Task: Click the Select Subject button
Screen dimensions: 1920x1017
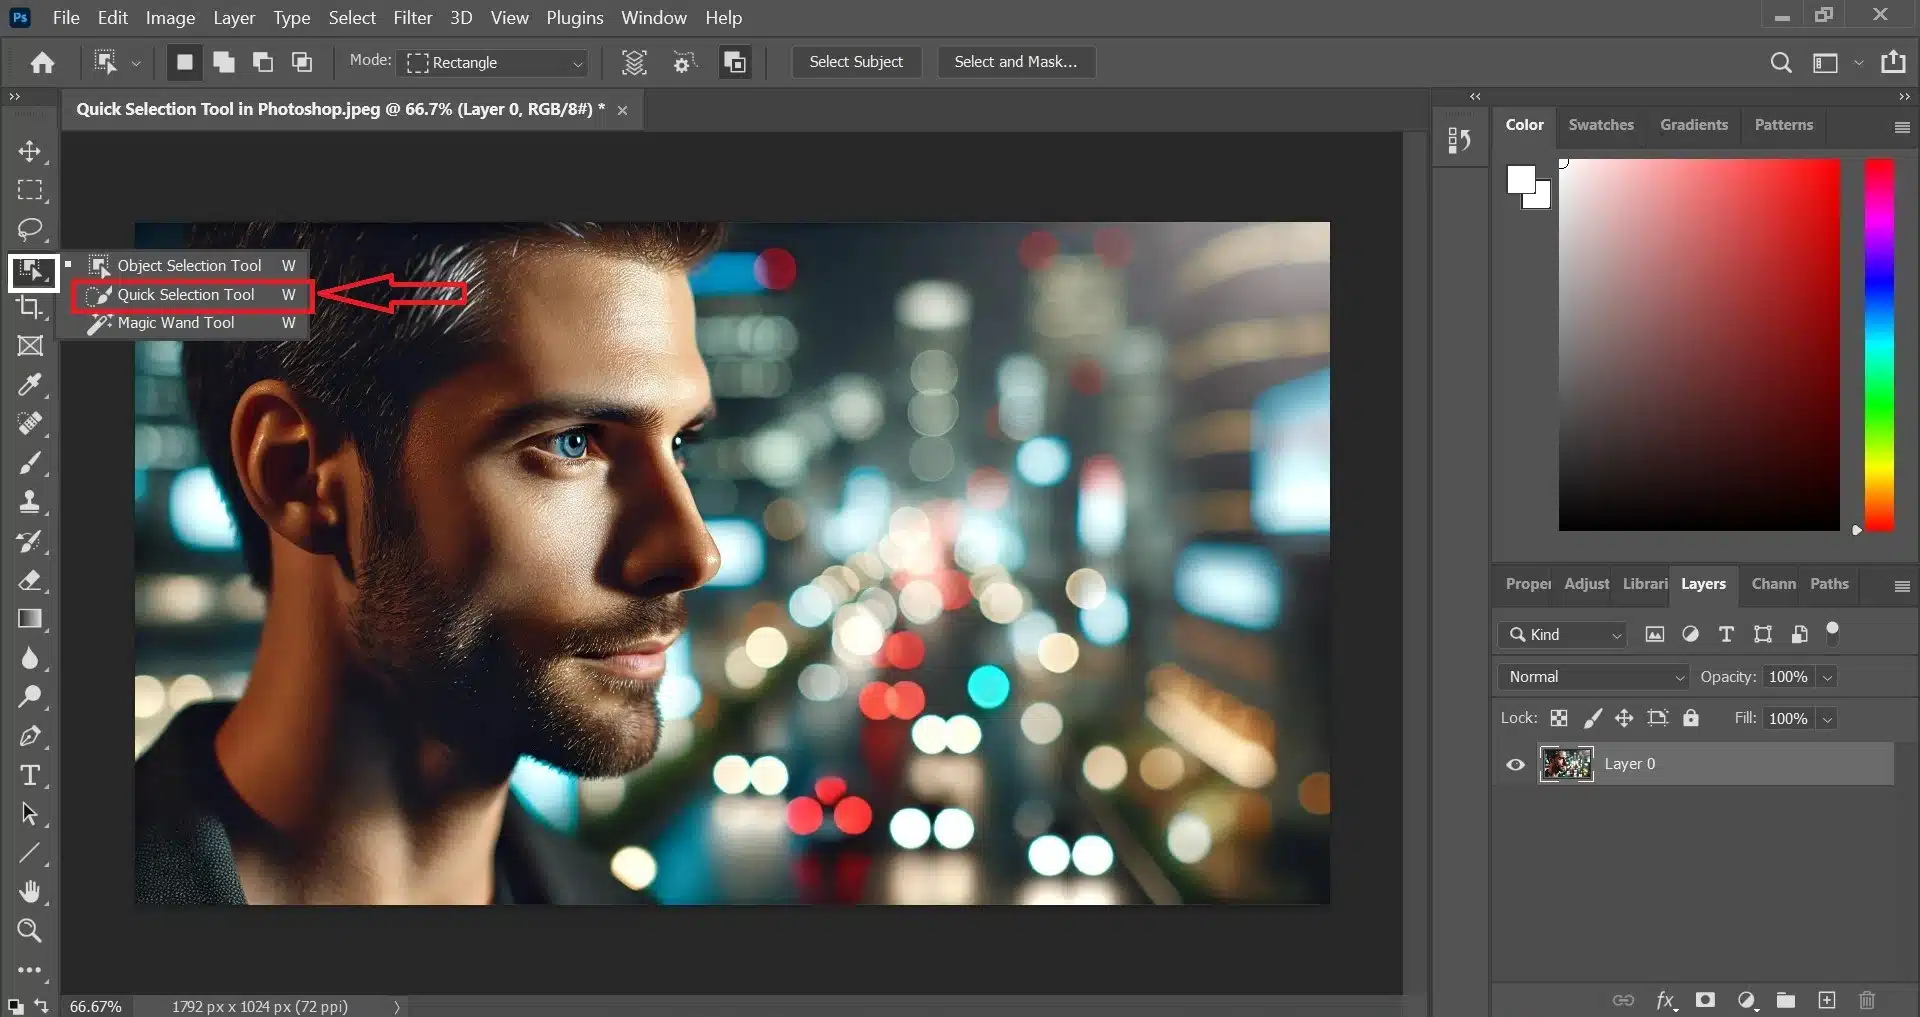Action: click(855, 62)
